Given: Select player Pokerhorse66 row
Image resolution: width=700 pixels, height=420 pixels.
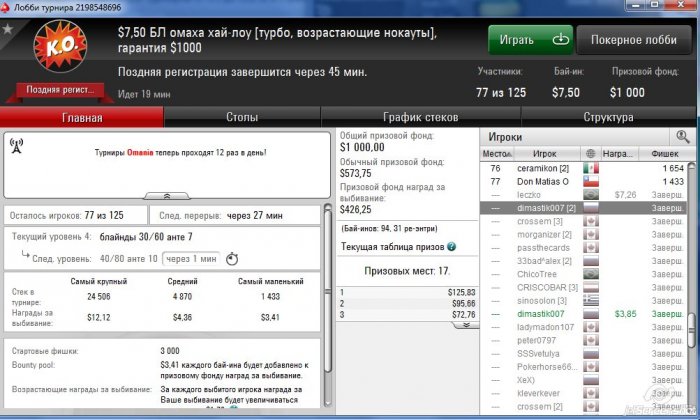Looking at the screenshot, I should tap(583, 367).
